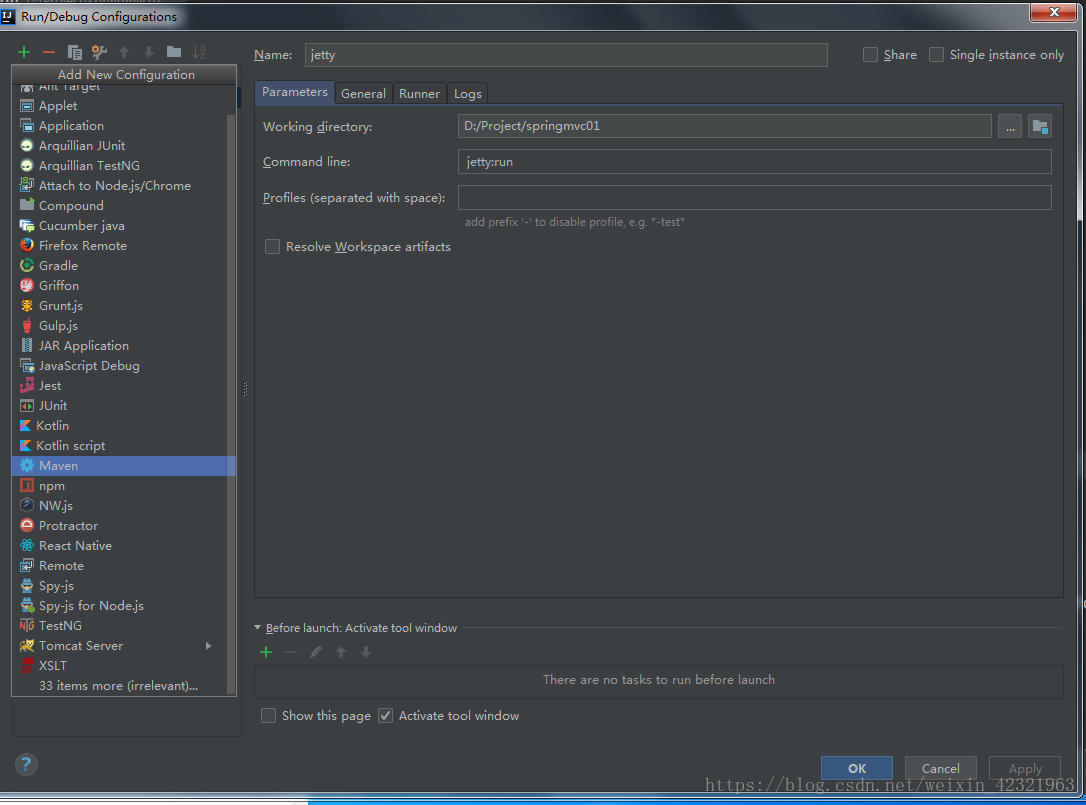Select the highlighted Maven entry
This screenshot has height=805, width=1086.
coord(124,466)
